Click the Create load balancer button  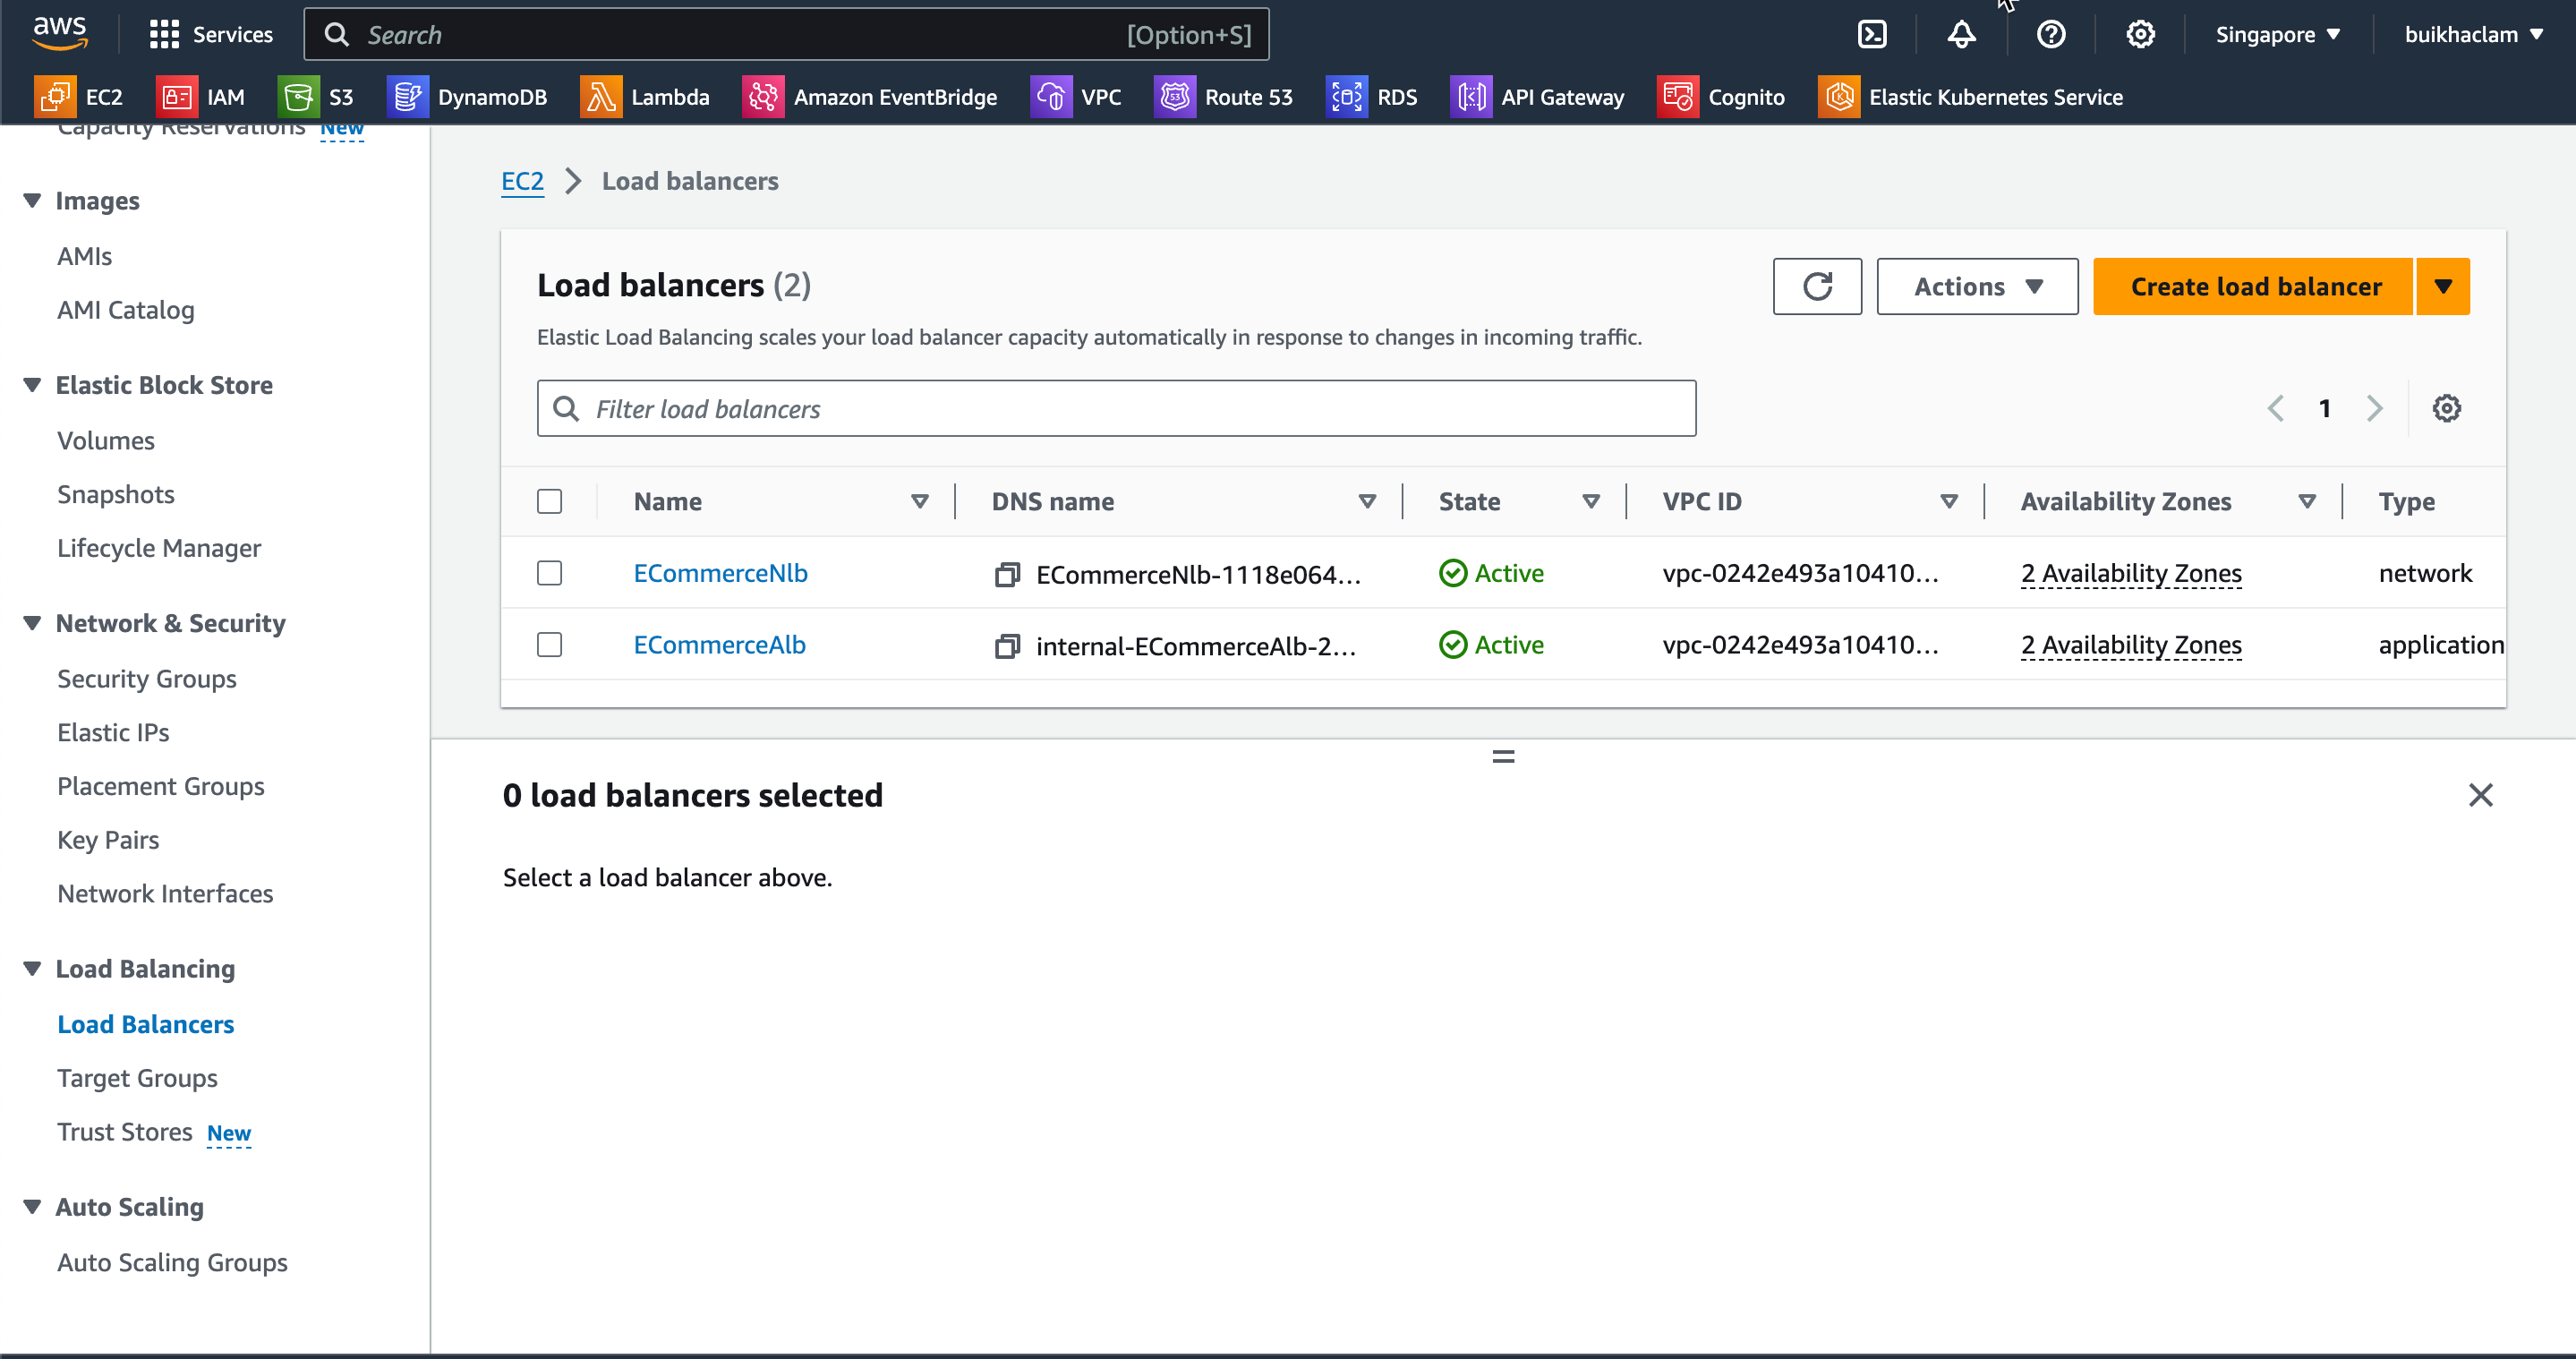pyautogui.click(x=2254, y=287)
